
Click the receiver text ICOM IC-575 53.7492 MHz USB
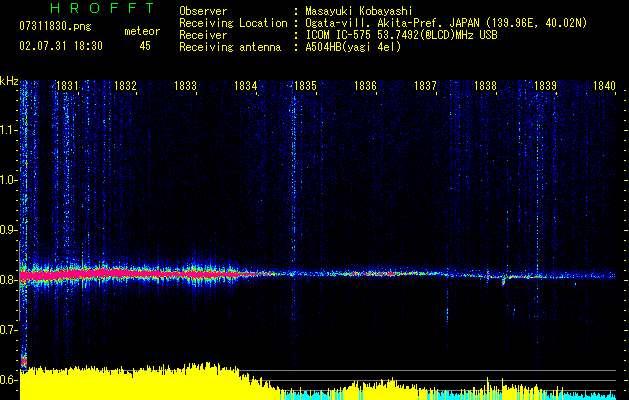(401, 35)
